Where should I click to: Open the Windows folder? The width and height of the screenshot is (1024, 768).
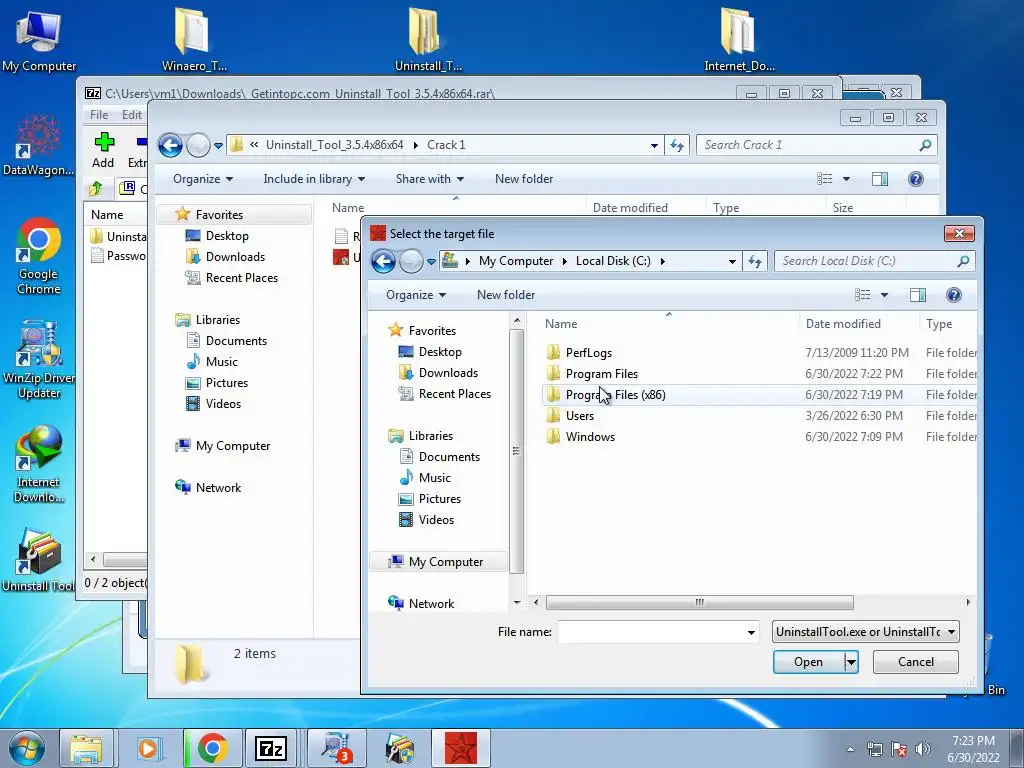[x=590, y=436]
